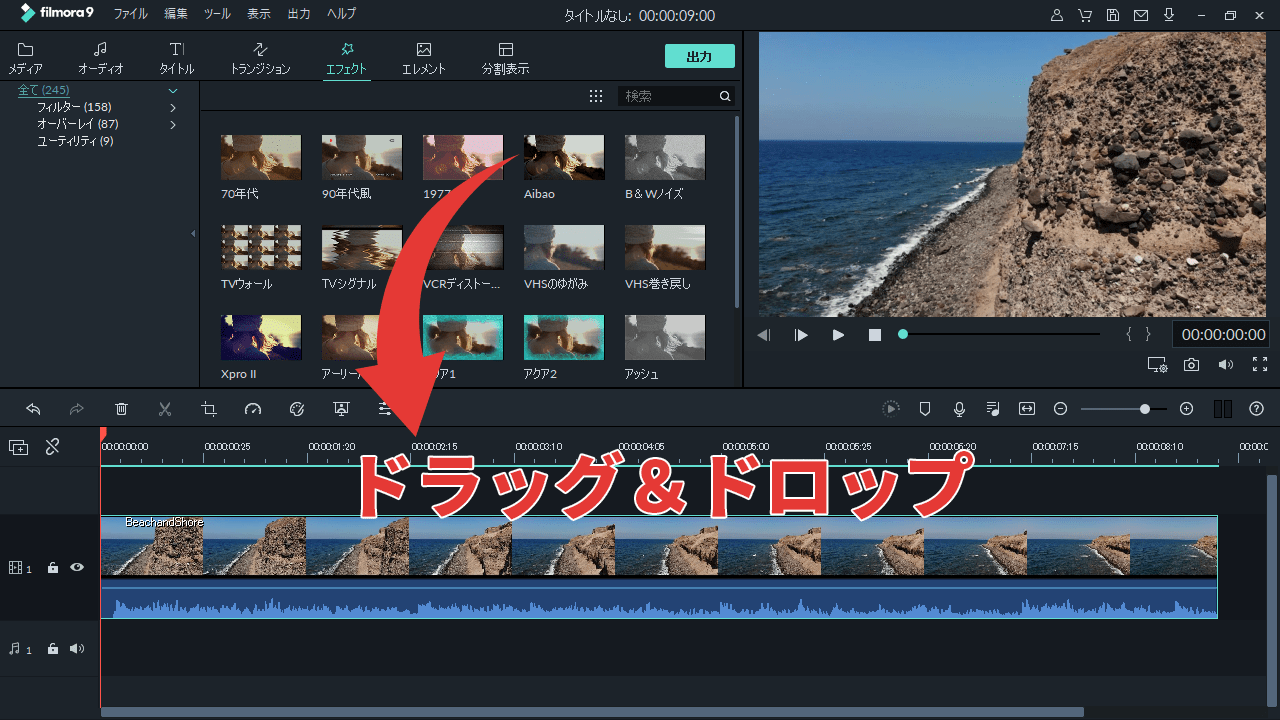This screenshot has height=720, width=1280.
Task: Open the Media tab
Action: 25,59
